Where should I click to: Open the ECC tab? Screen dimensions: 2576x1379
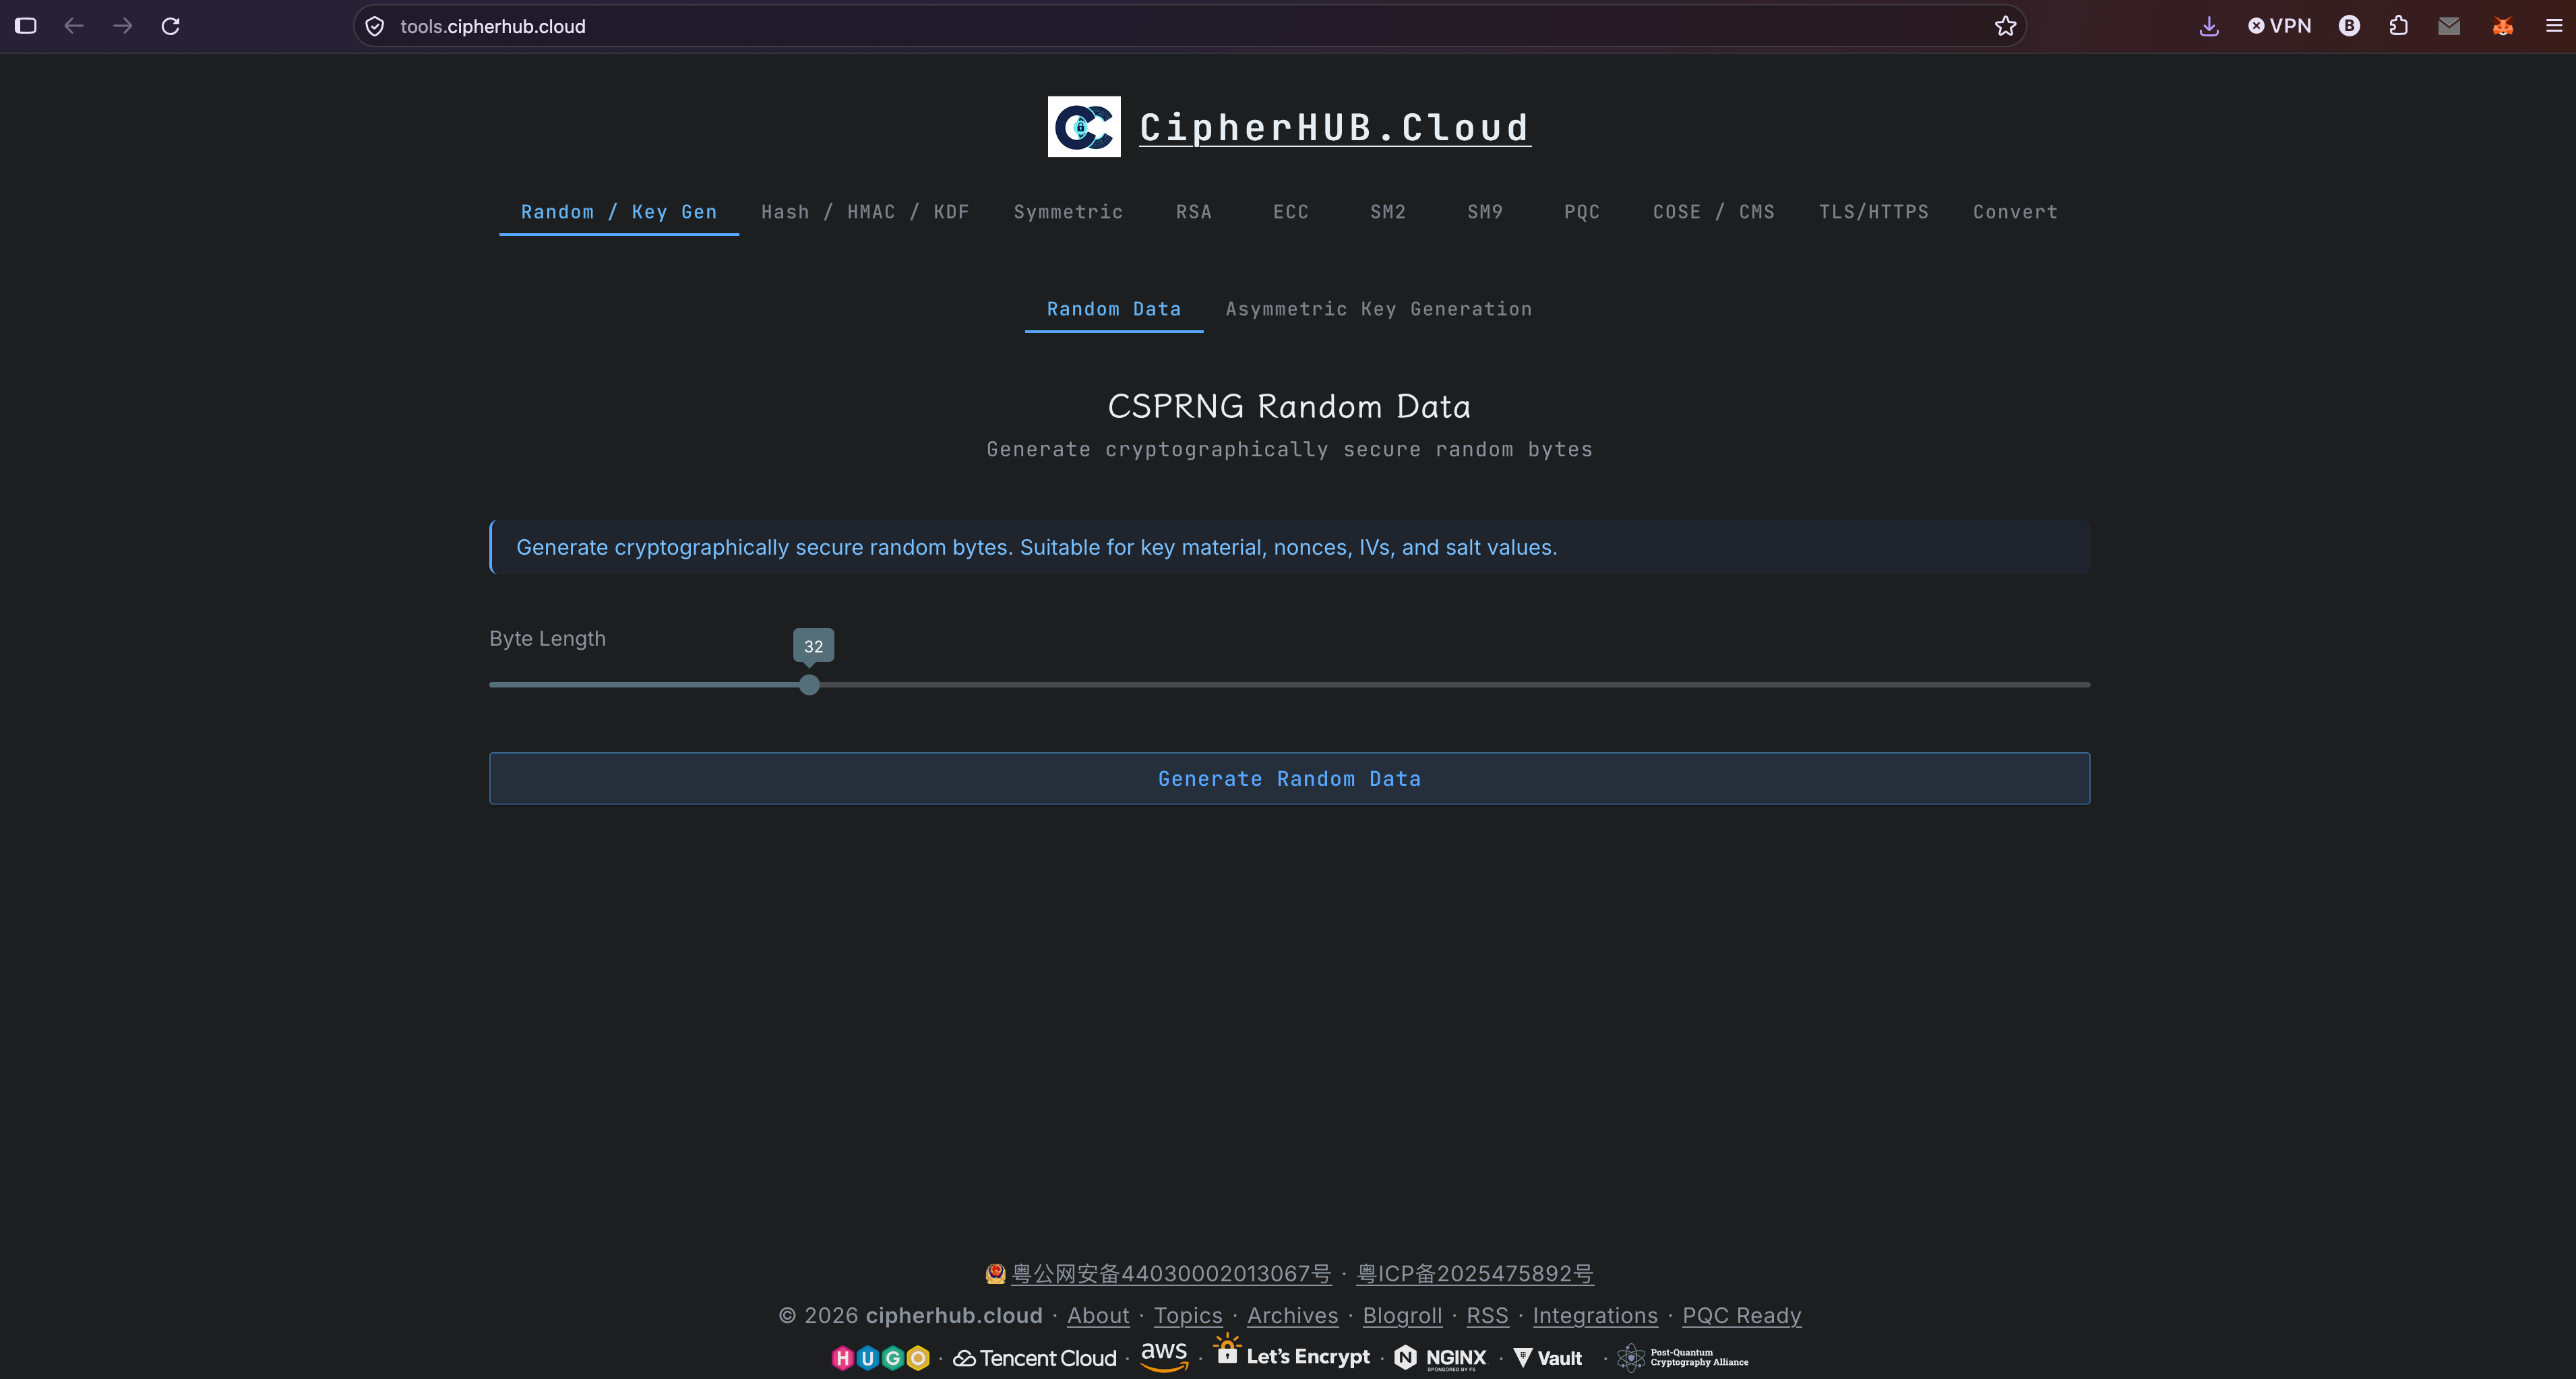click(x=1291, y=212)
